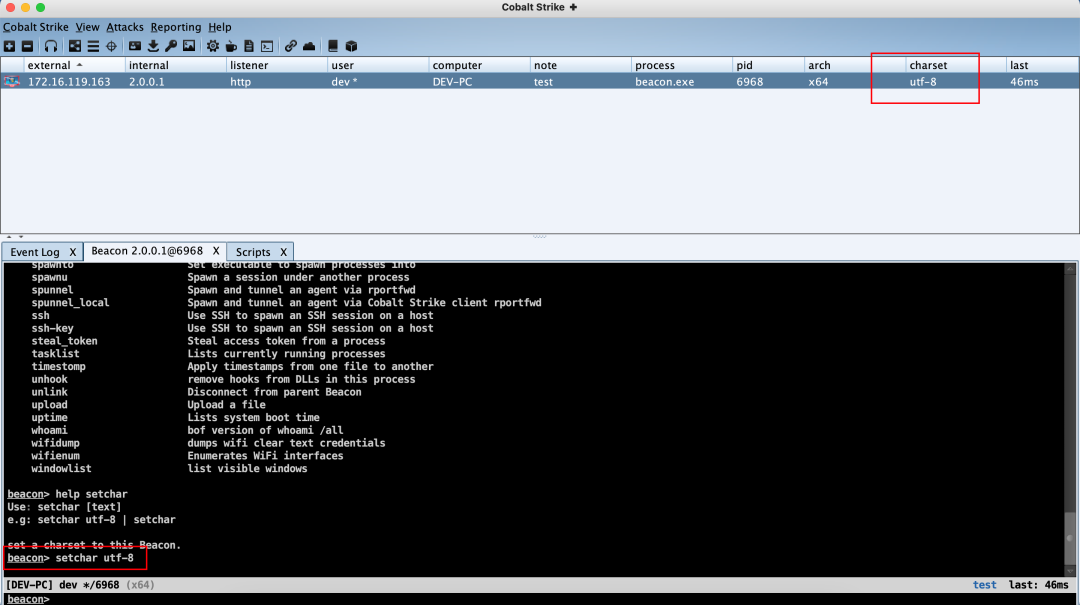
Task: Switch to the Event Log tab
Action: (35, 252)
